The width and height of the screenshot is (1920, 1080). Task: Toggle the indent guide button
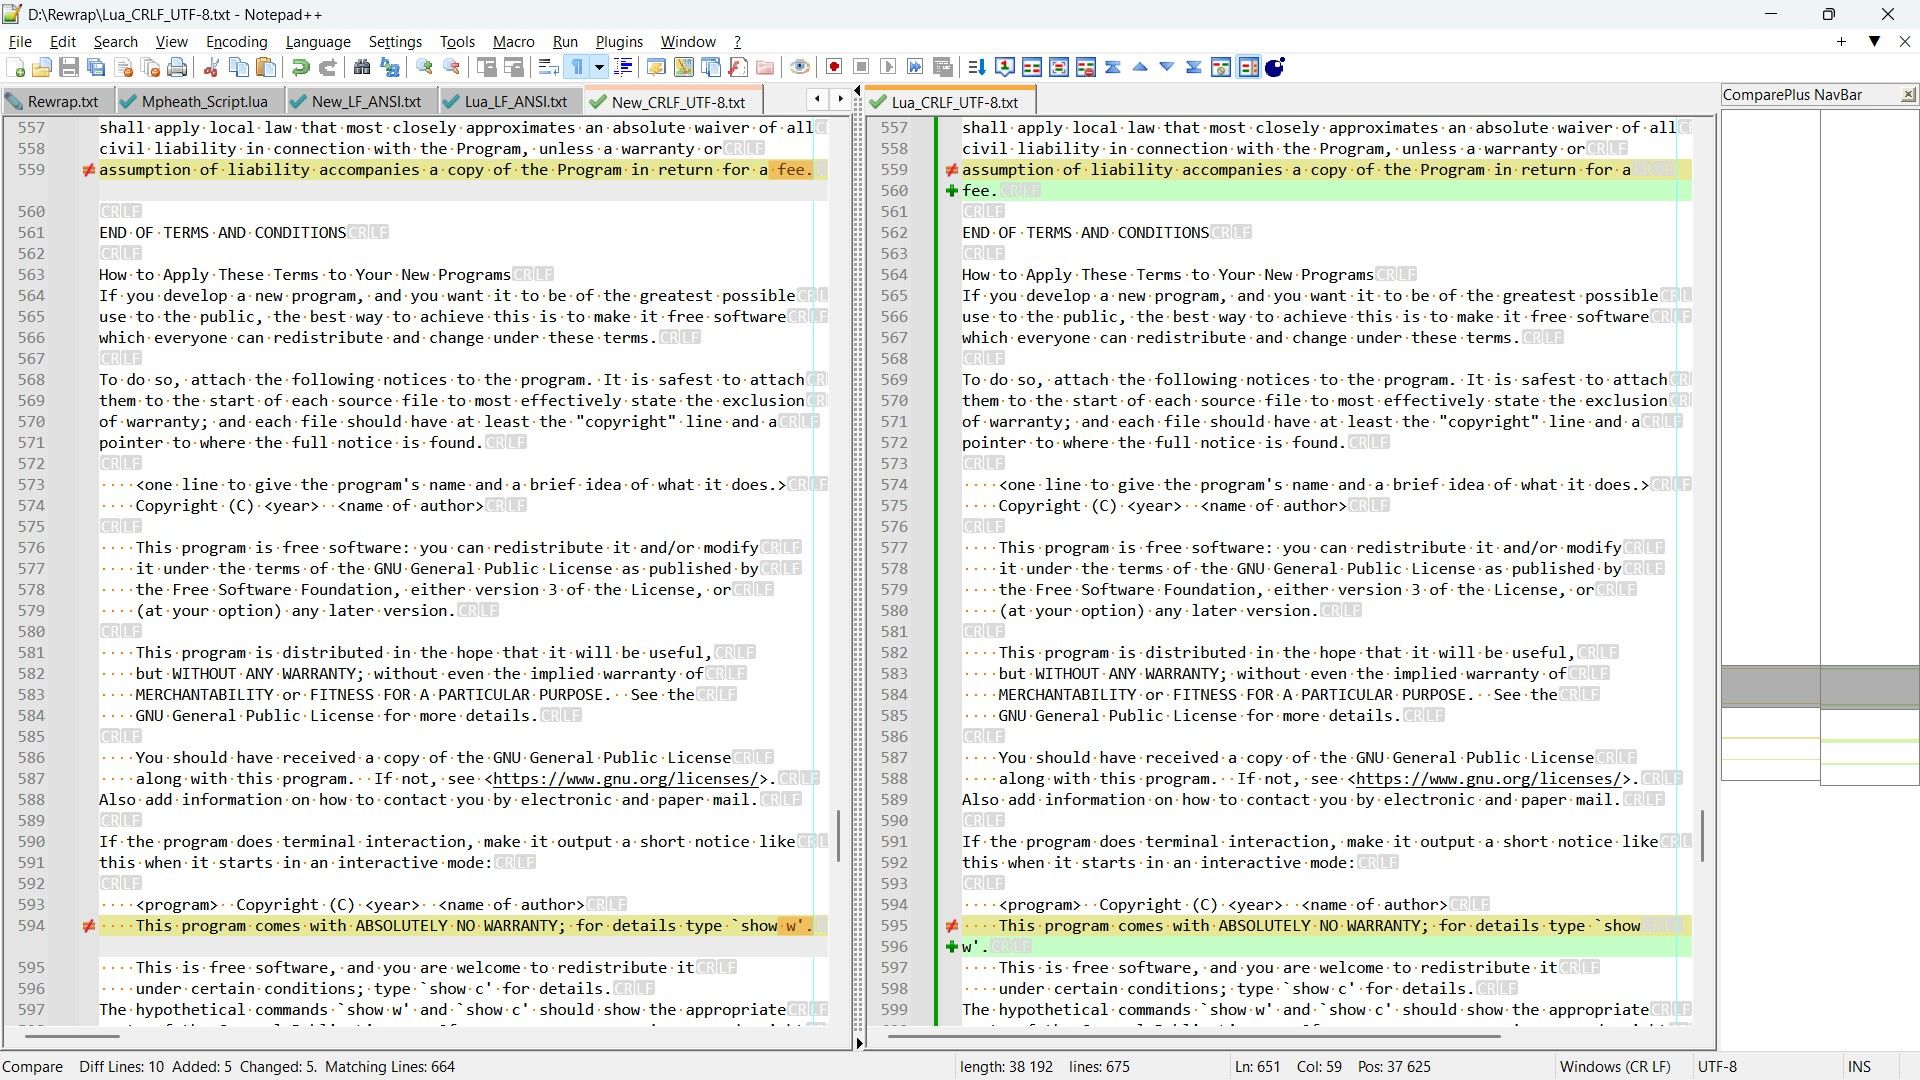pos(623,67)
